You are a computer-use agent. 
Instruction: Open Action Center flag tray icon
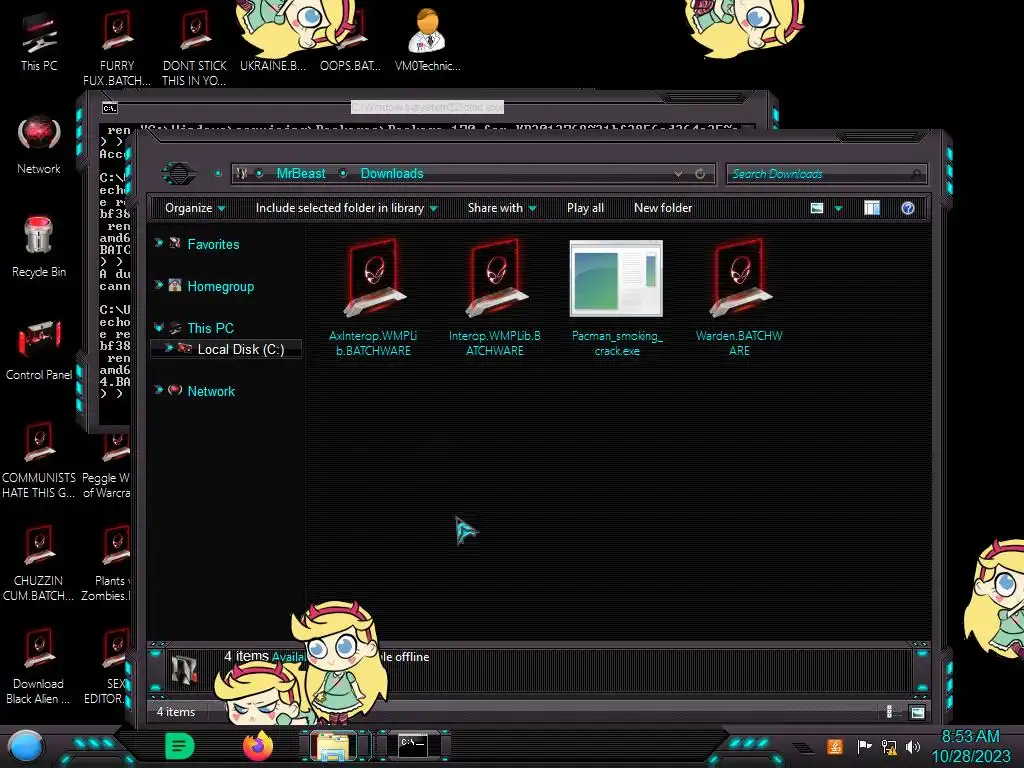click(x=864, y=746)
